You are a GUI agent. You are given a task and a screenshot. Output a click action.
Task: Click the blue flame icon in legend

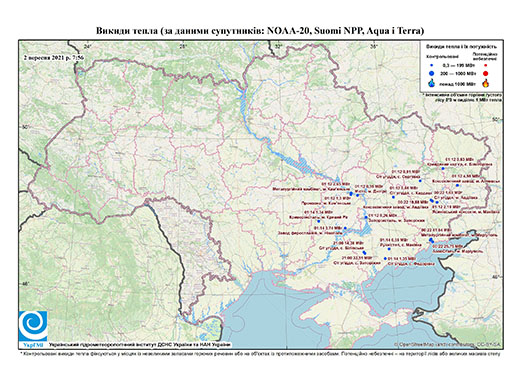(x=432, y=83)
